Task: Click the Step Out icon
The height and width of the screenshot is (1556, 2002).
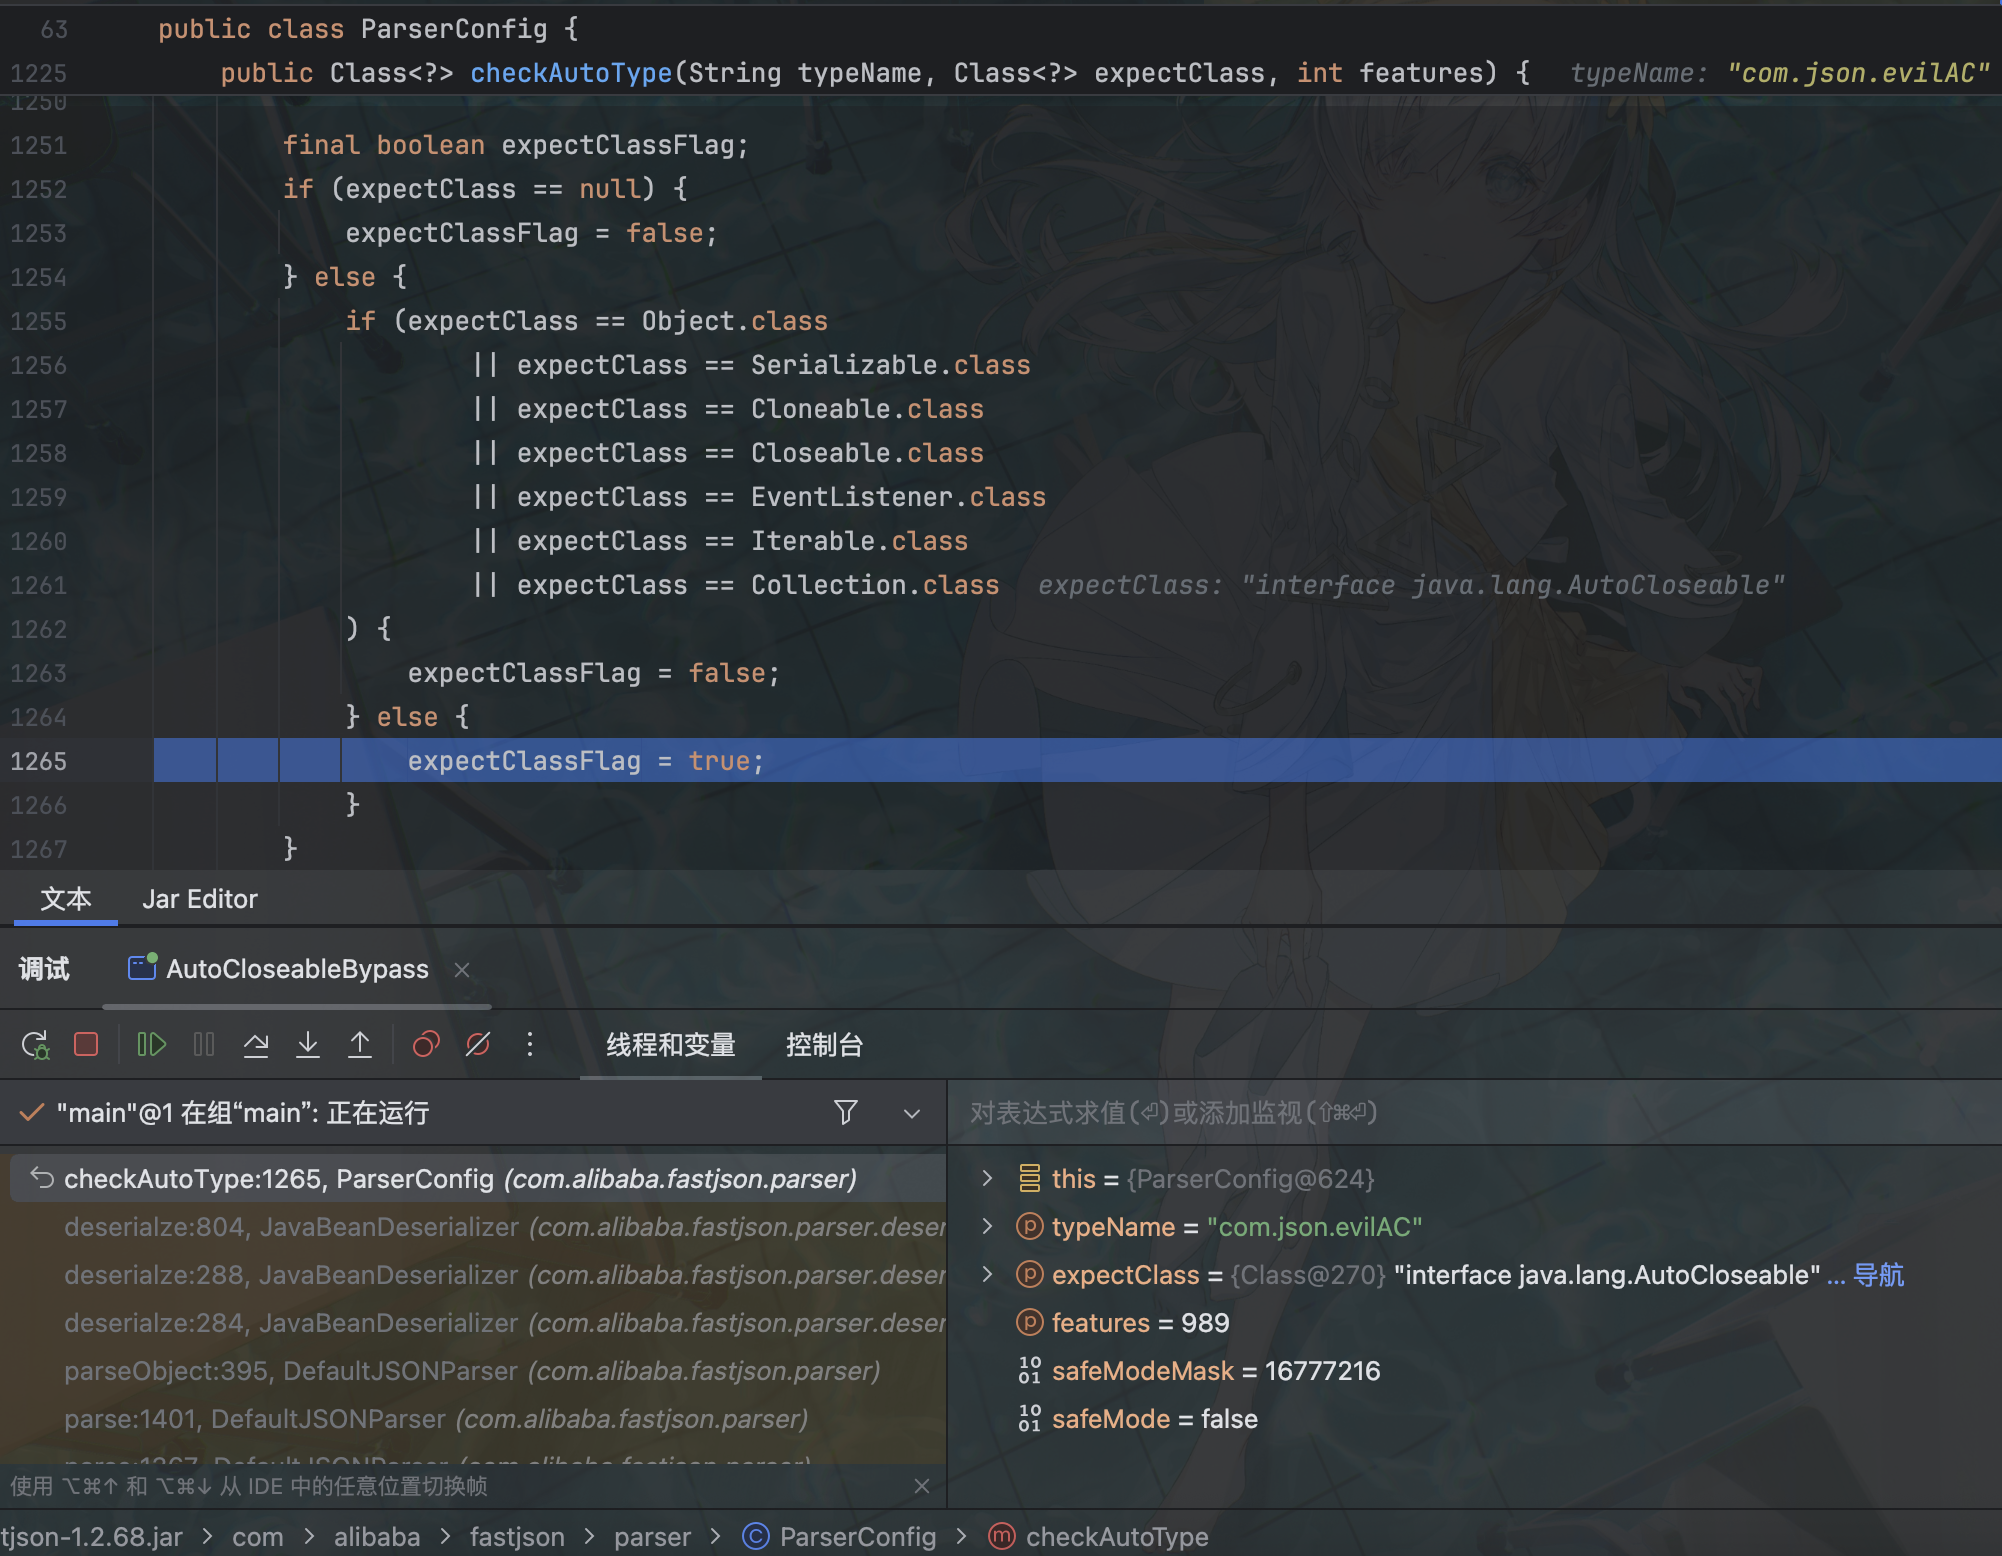Action: click(360, 1045)
